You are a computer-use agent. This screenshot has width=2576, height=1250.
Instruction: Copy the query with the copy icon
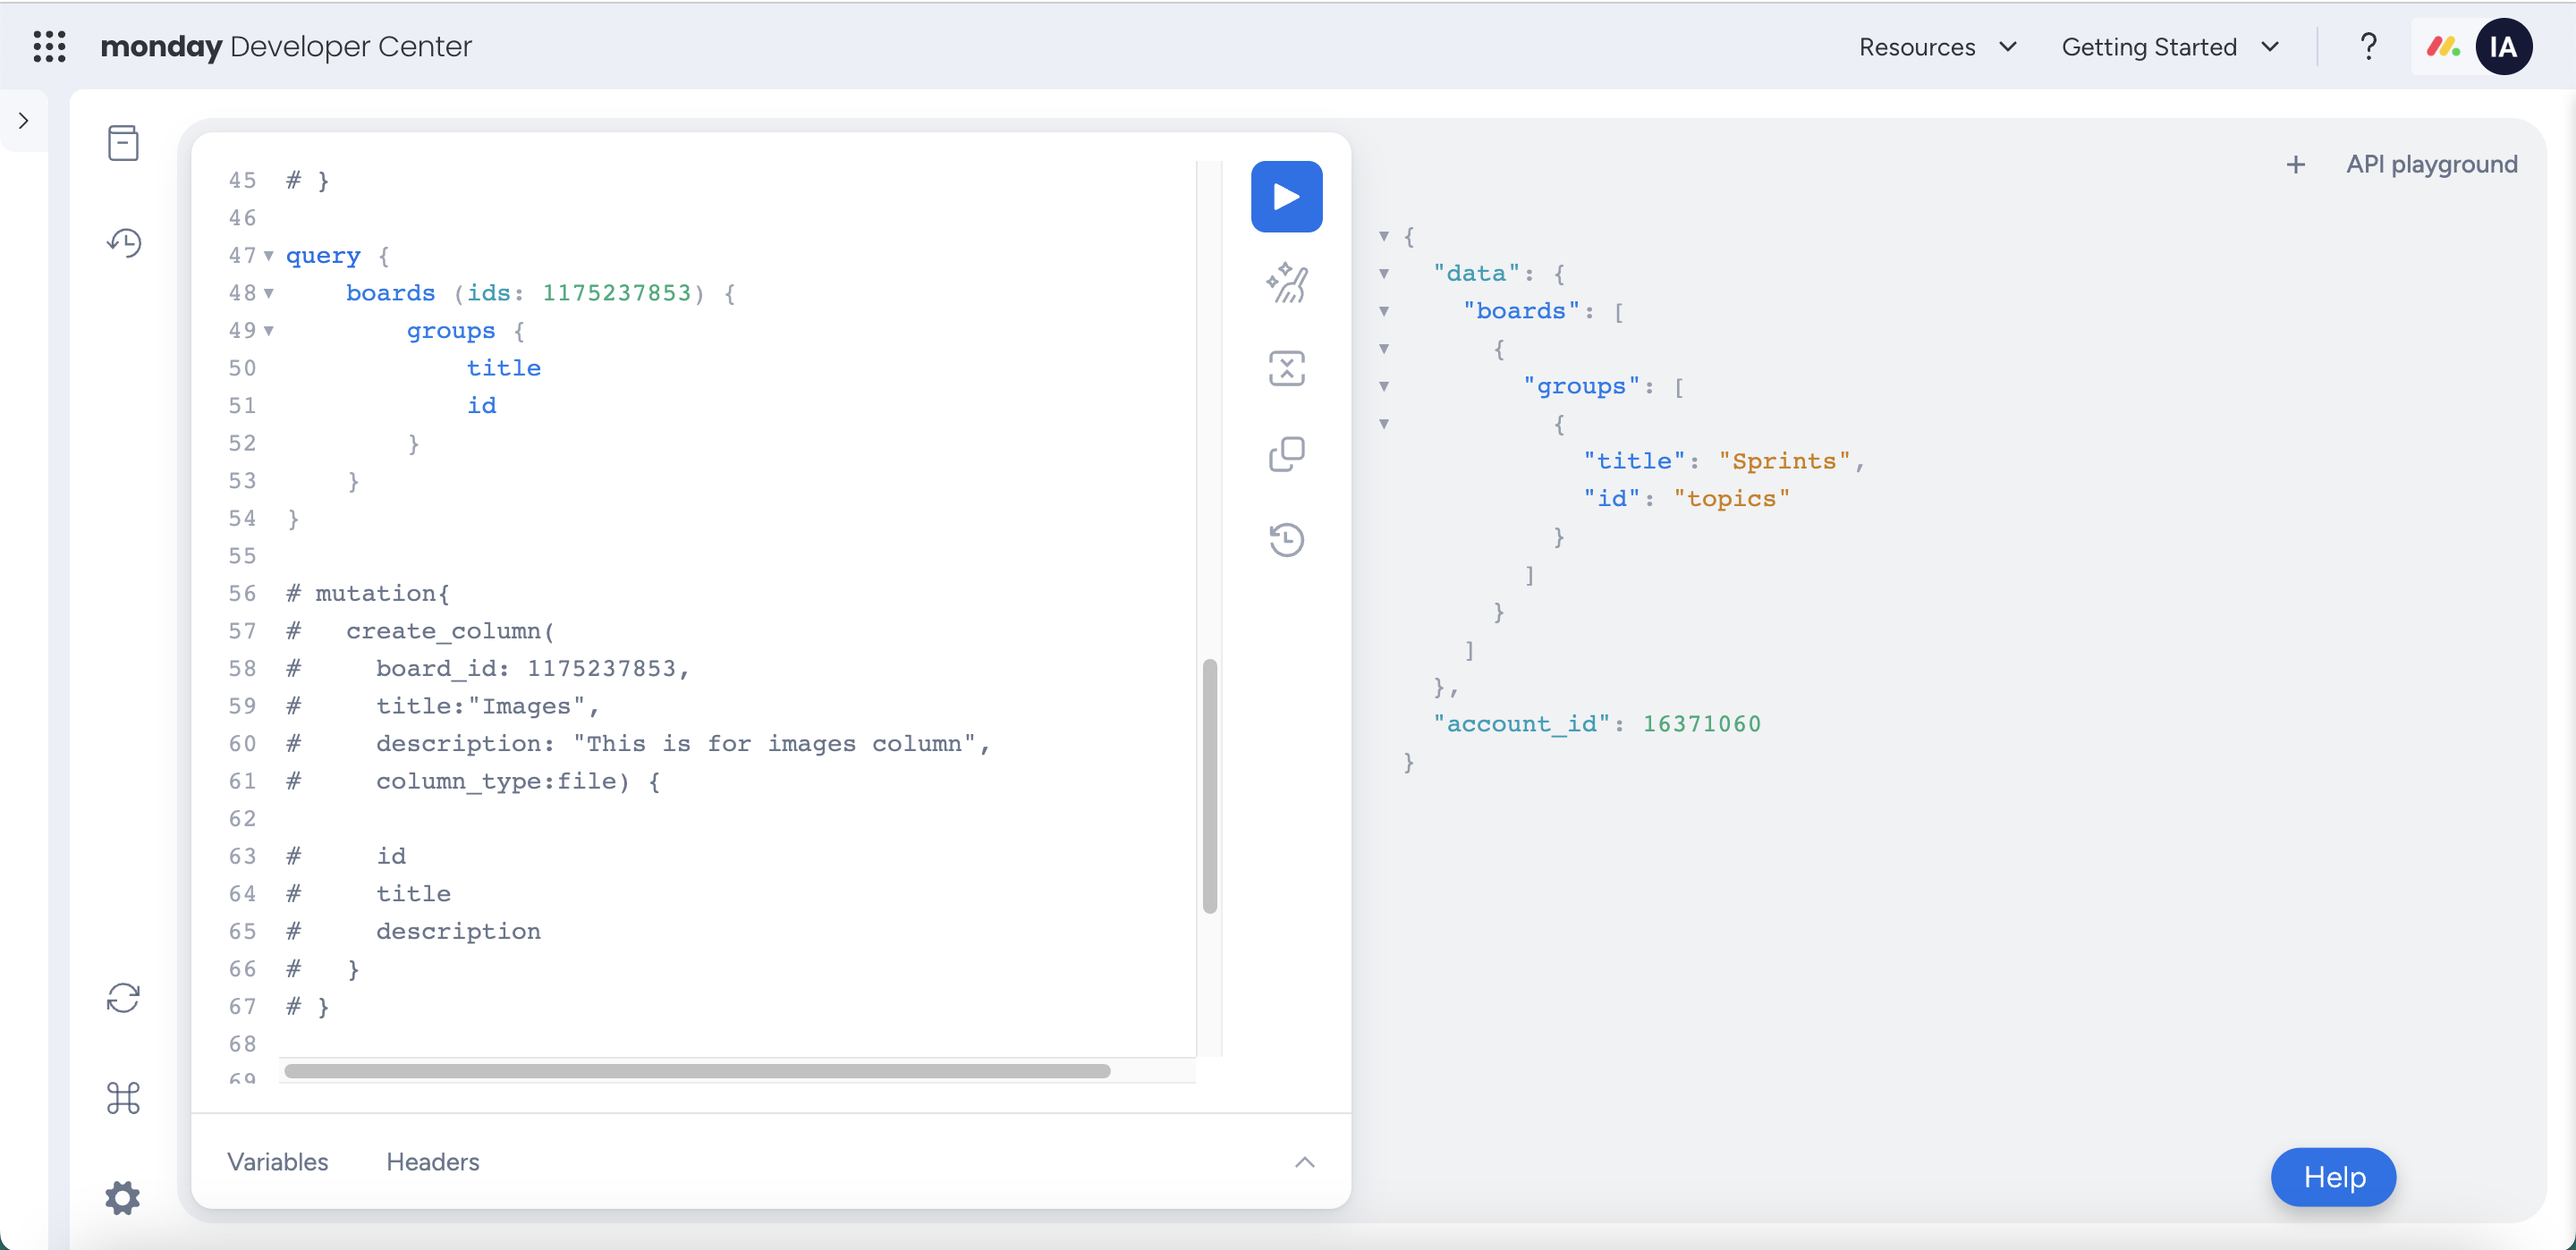(1286, 454)
